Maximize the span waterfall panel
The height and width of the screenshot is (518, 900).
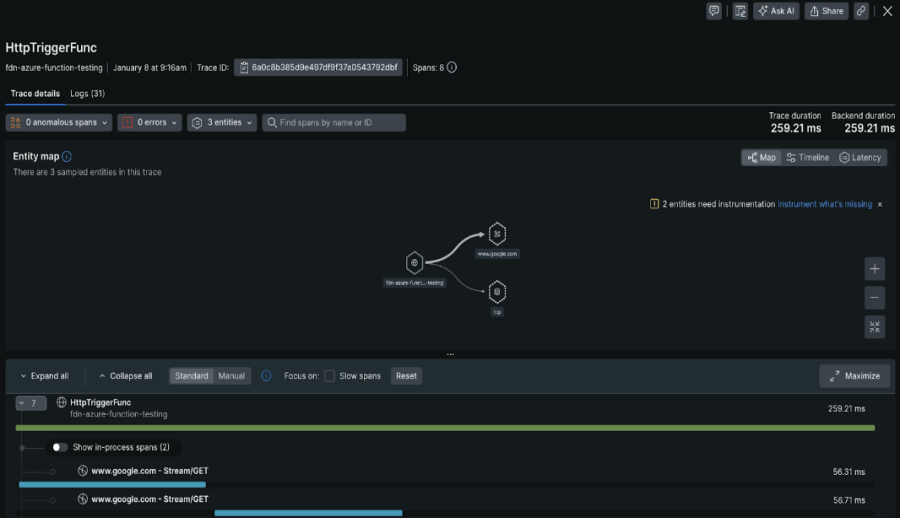coord(855,376)
